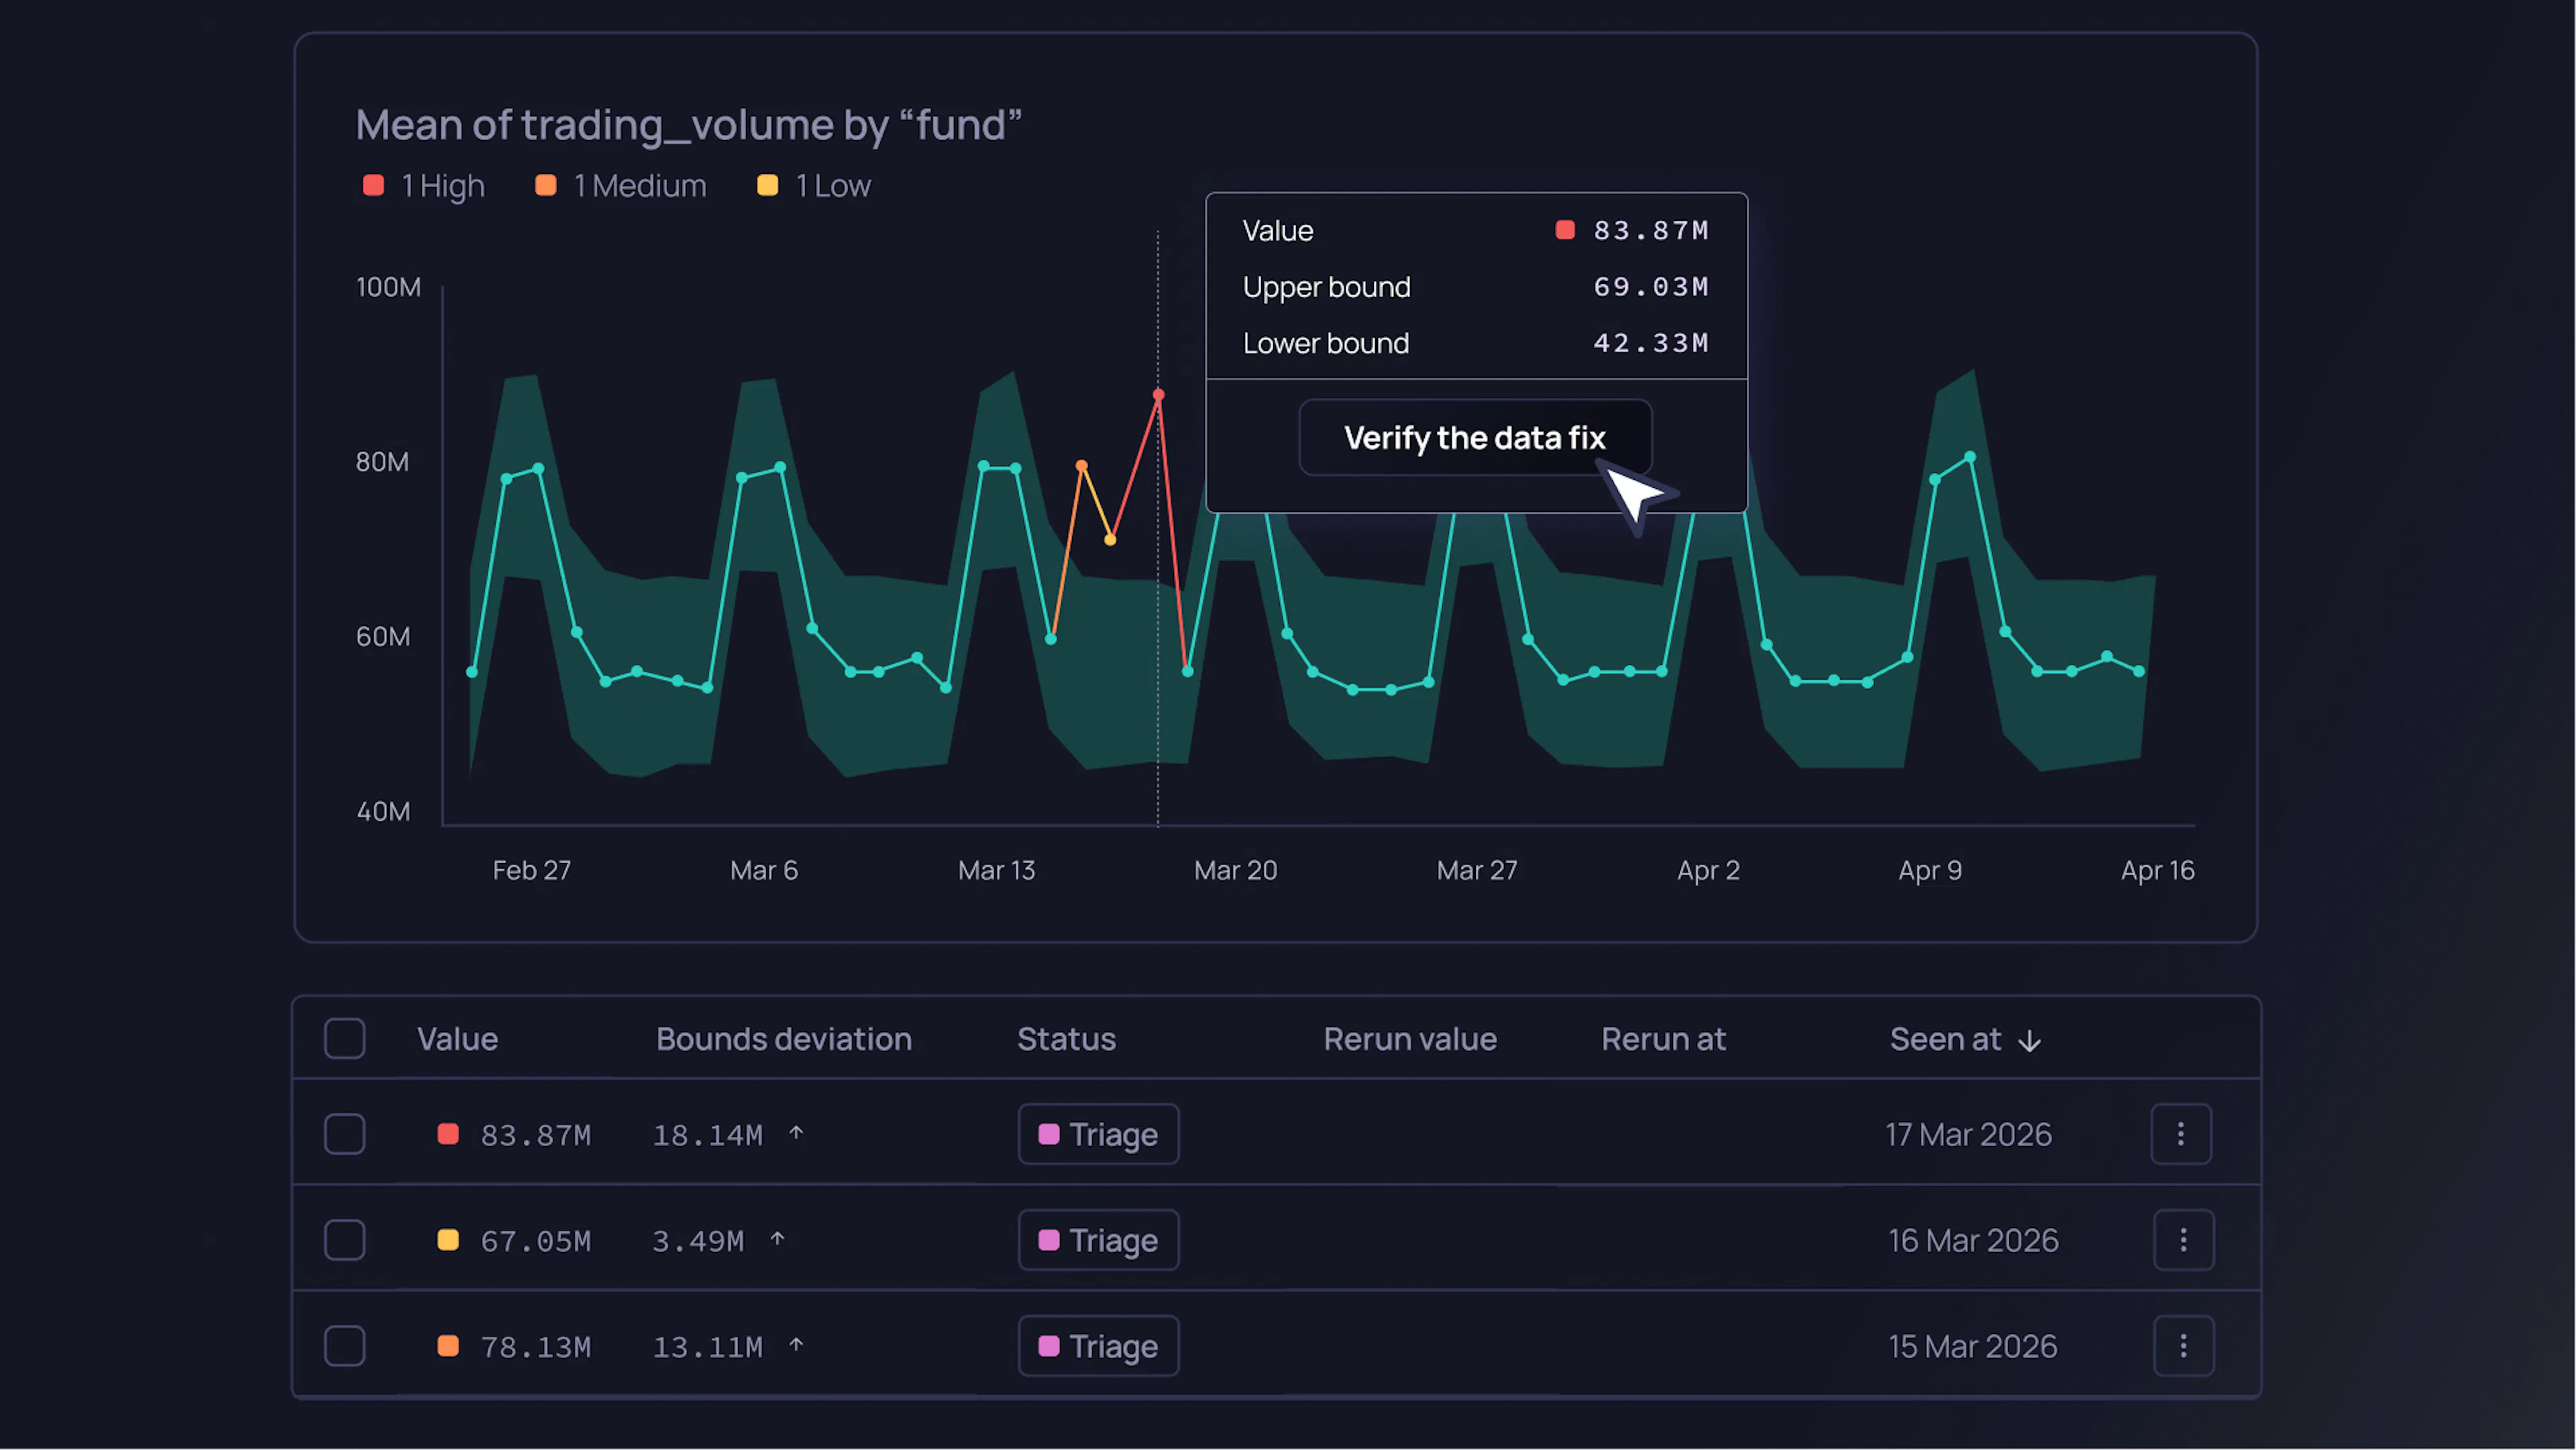This screenshot has height=1450, width=2576.
Task: Open kebab menu for 15 Mar 2026 row
Action: 2183,1346
